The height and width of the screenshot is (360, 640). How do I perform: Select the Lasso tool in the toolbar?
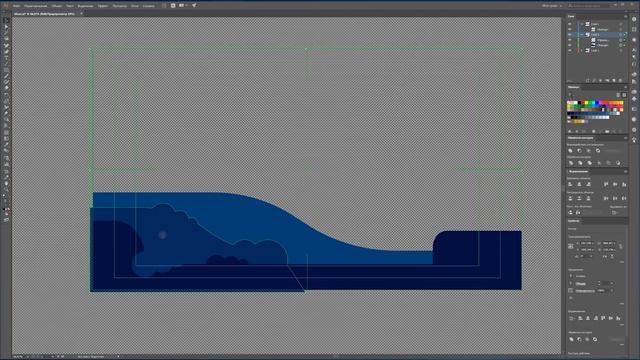click(x=7, y=39)
